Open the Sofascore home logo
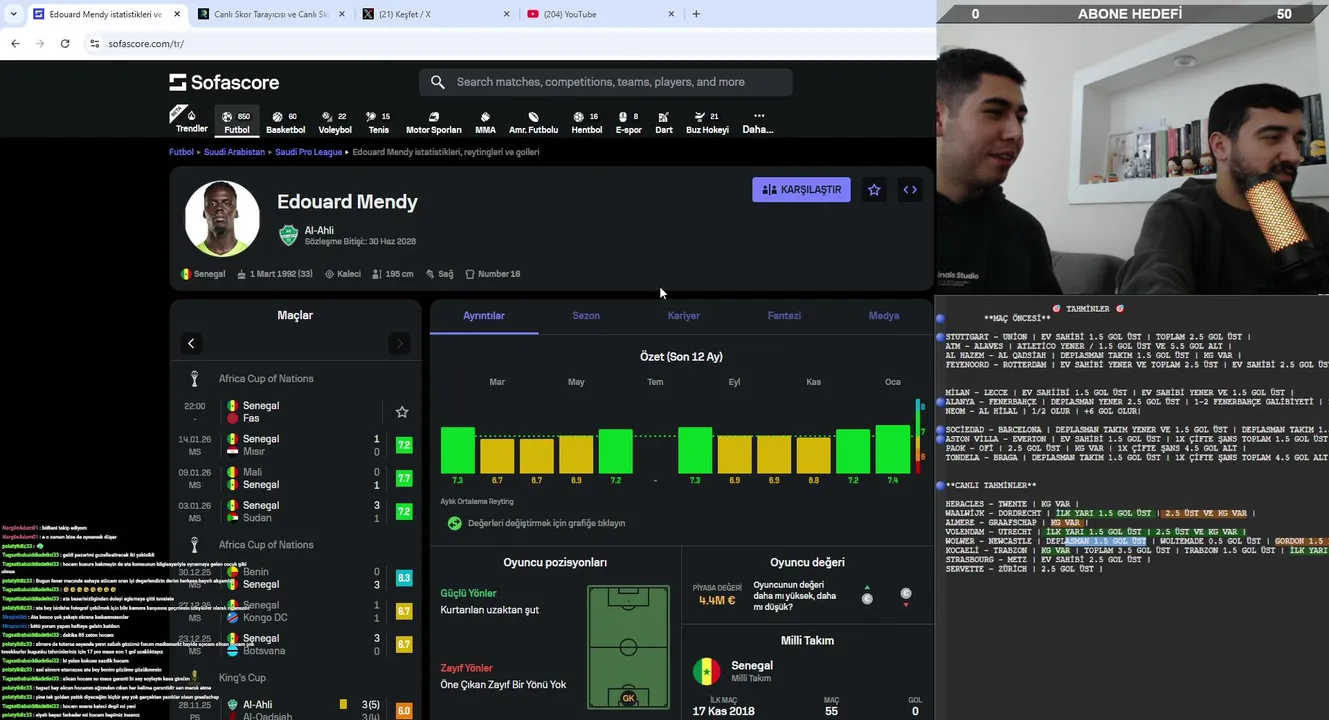 point(224,82)
